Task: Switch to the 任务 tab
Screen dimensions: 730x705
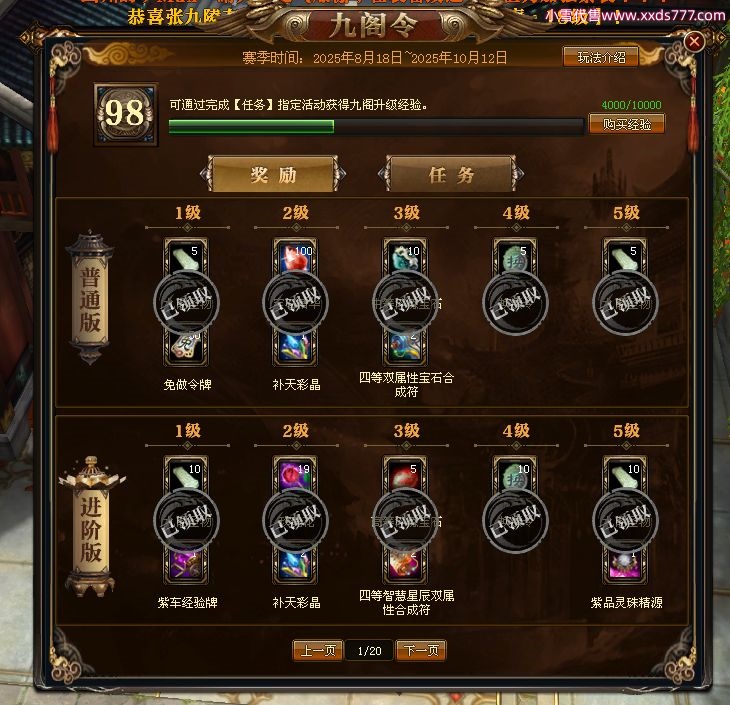Action: [451, 175]
